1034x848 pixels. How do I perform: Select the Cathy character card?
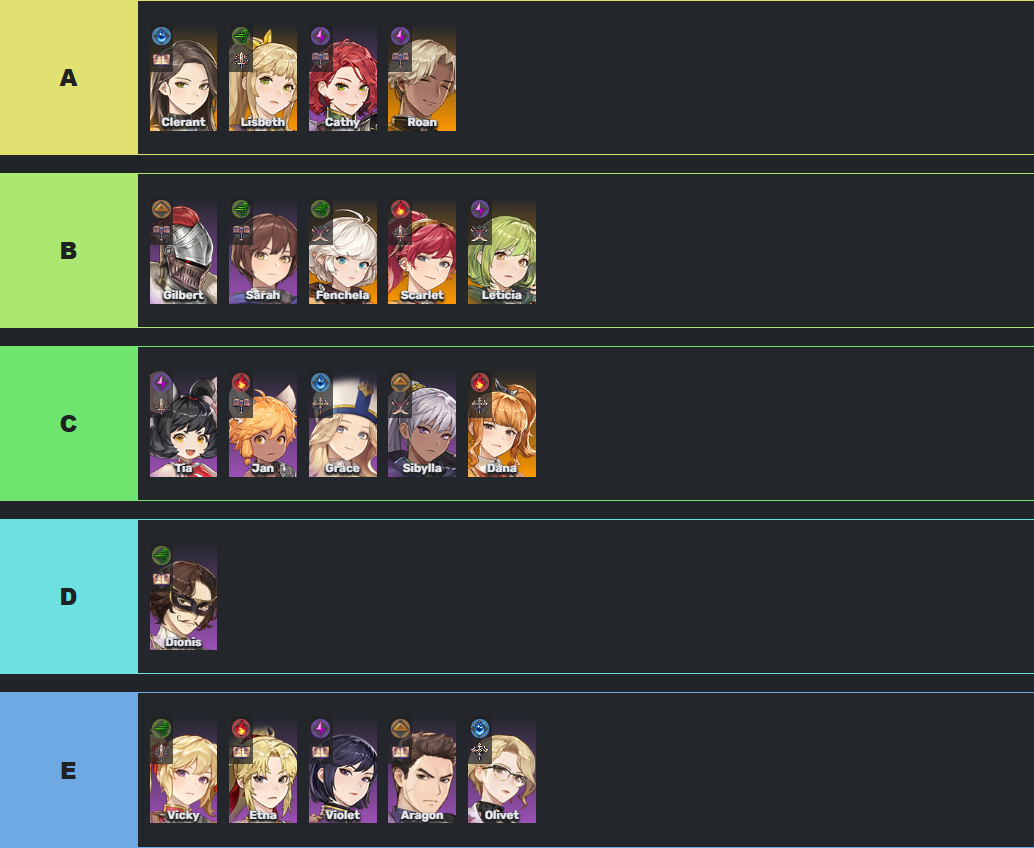click(x=342, y=78)
